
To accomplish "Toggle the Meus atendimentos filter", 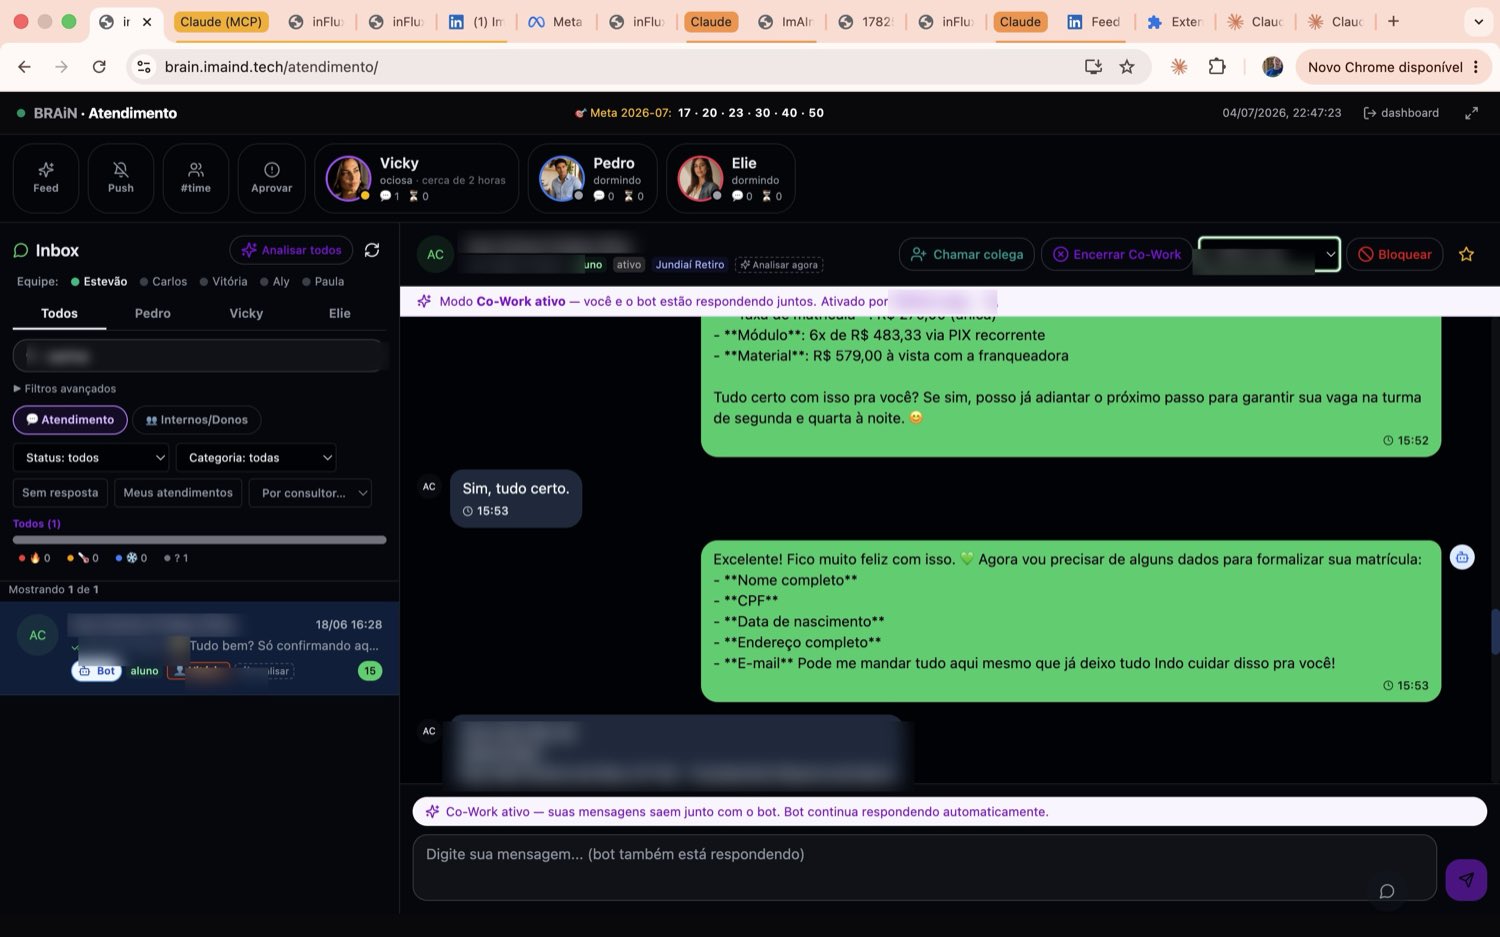I will pyautogui.click(x=178, y=493).
